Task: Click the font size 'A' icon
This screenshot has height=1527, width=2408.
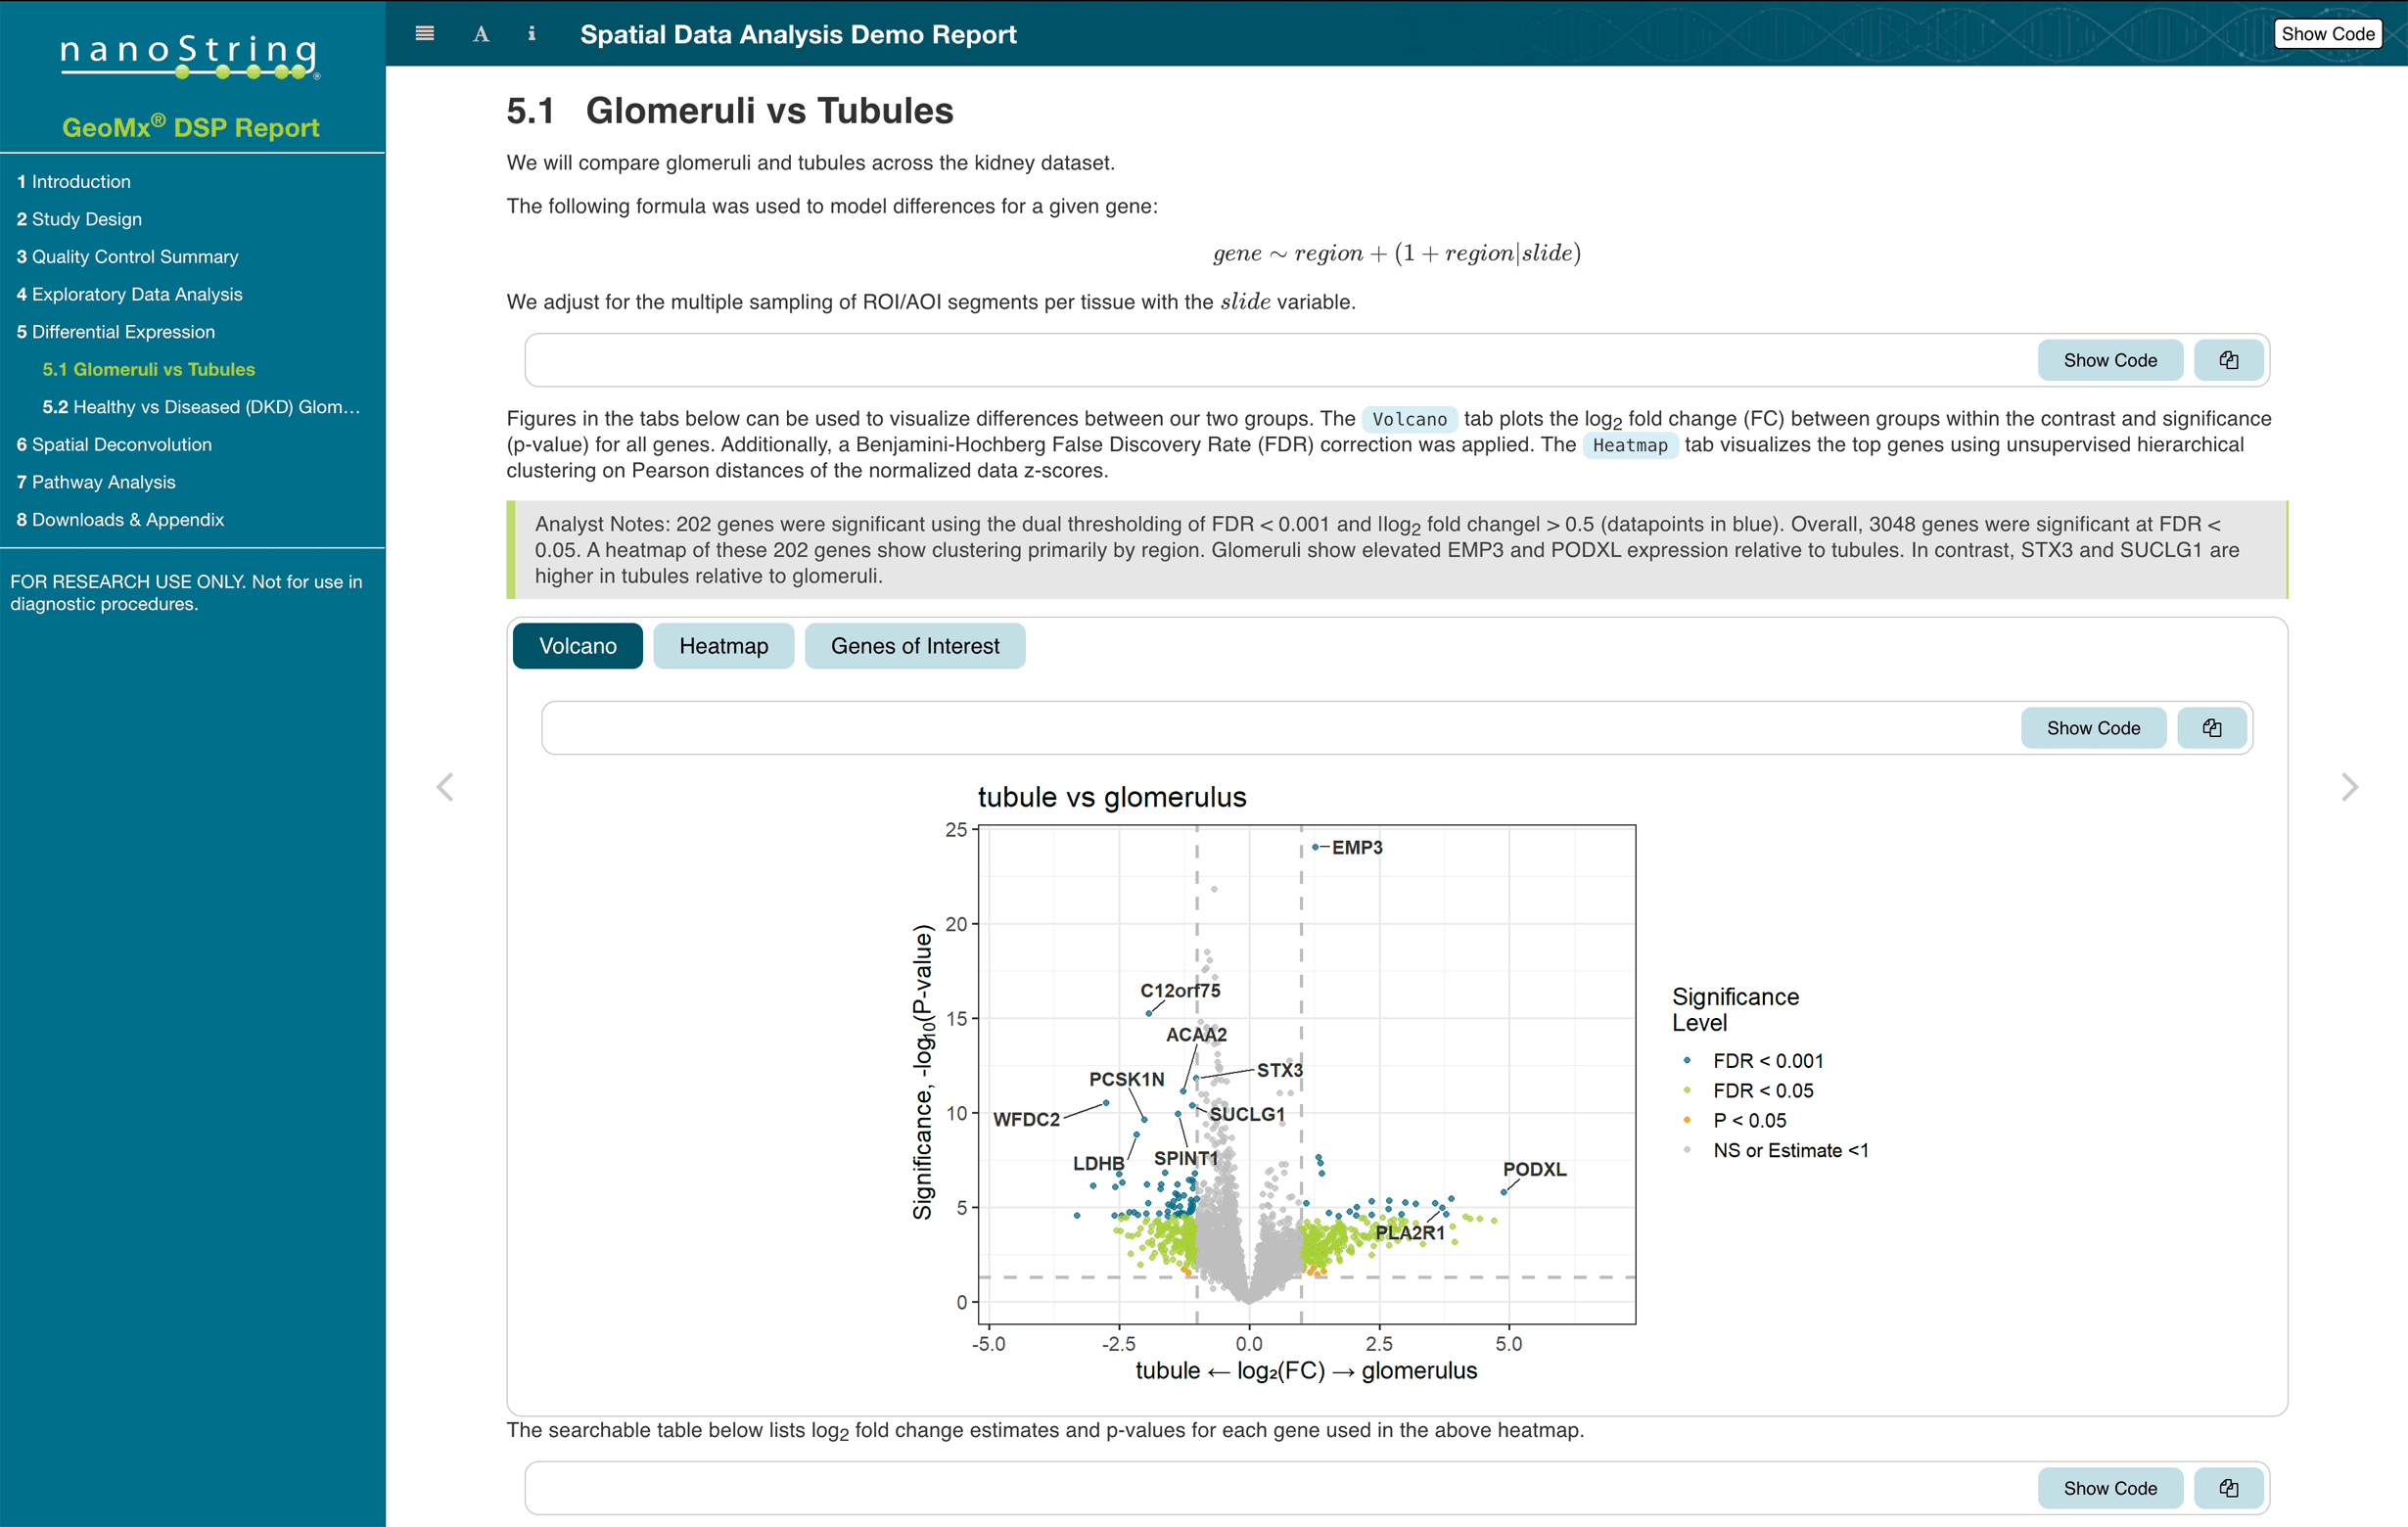Action: [480, 33]
